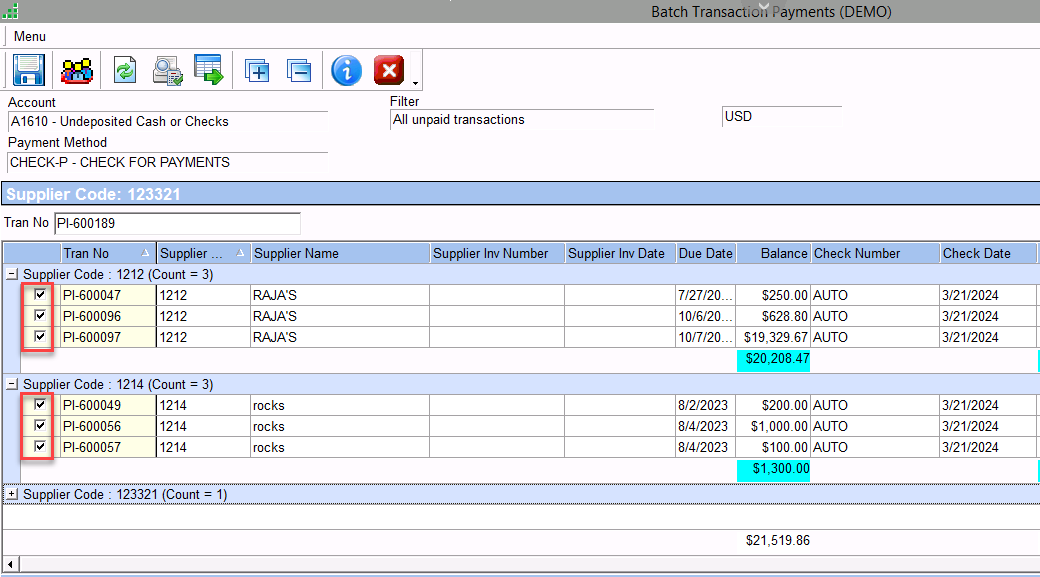Expand Supplier Code 123321 group
Viewport: 1040px width, 577px height.
[12, 494]
